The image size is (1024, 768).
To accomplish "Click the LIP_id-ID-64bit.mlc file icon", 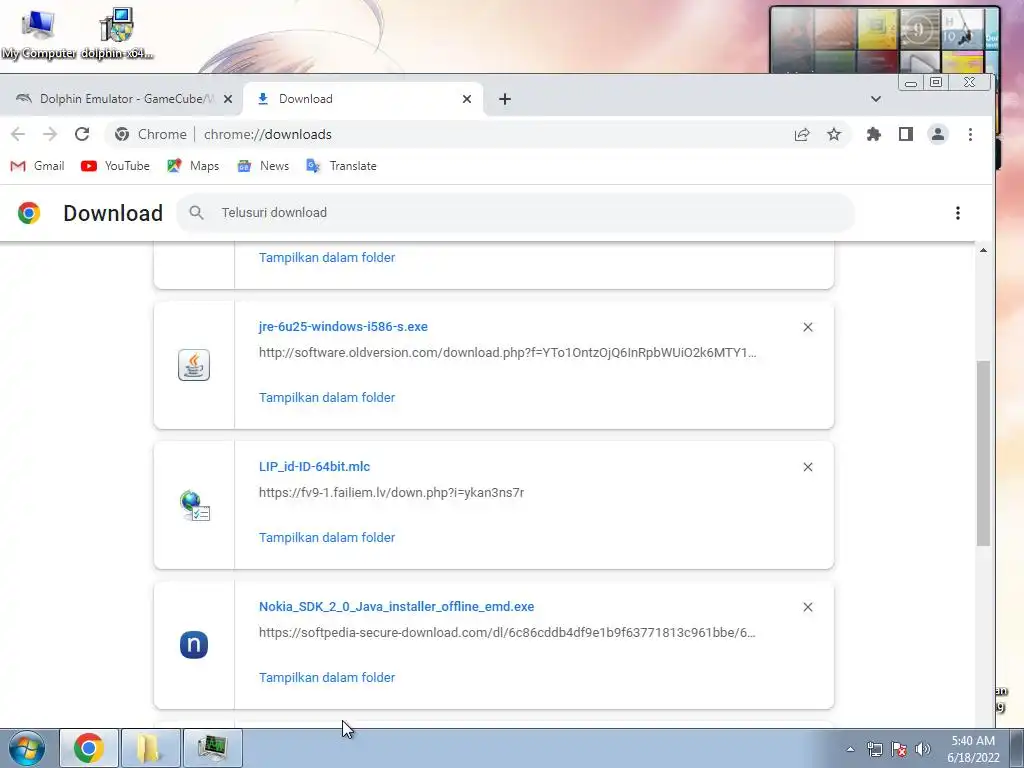I will pos(194,505).
